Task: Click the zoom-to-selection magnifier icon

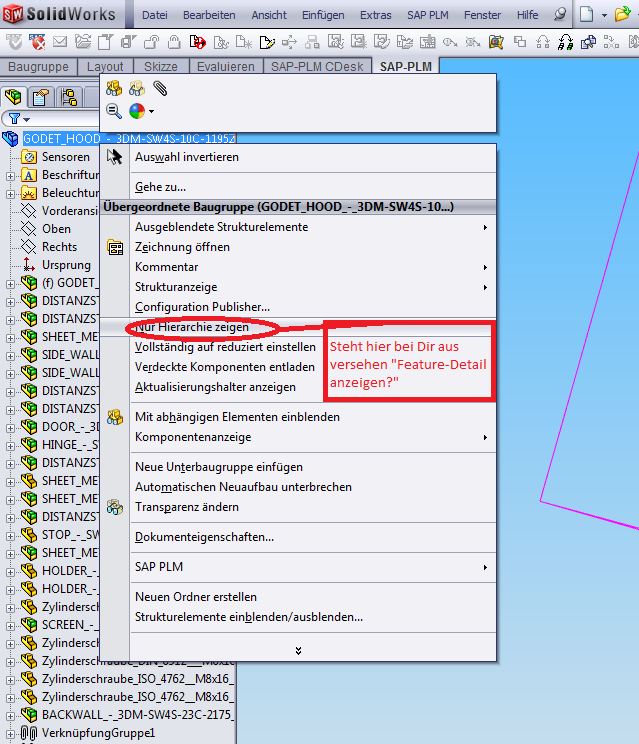Action: point(114,111)
